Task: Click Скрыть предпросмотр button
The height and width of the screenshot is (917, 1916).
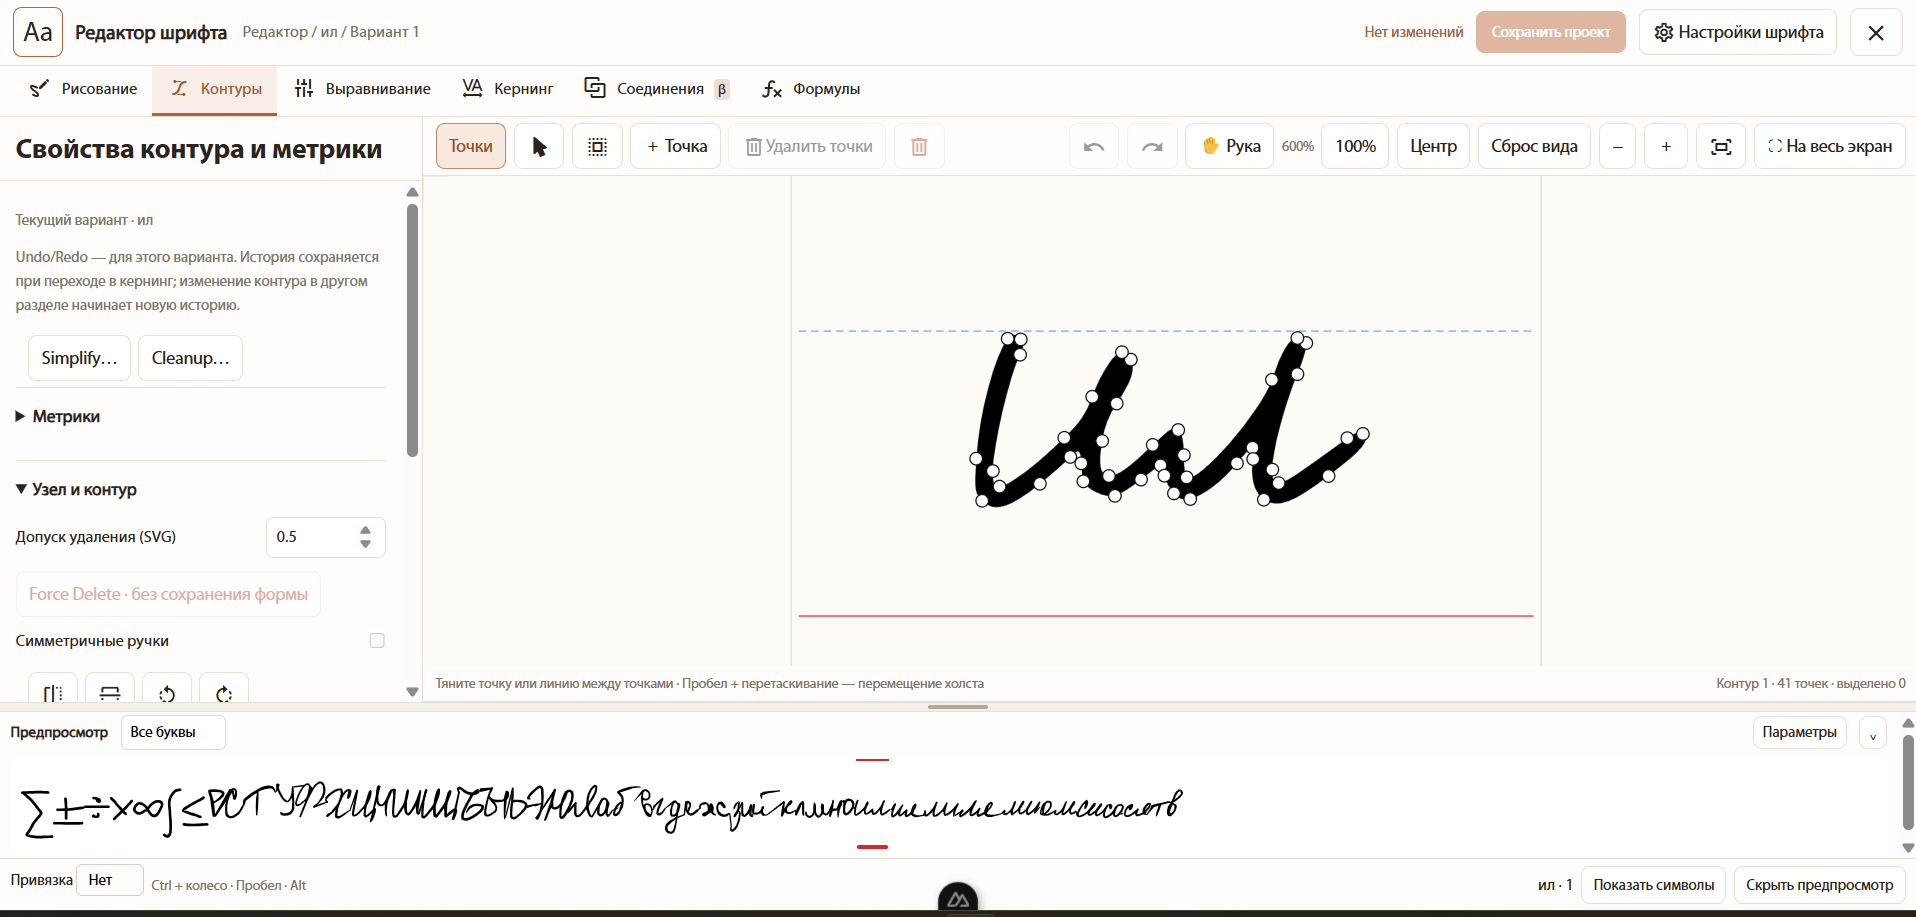Action: click(1819, 885)
